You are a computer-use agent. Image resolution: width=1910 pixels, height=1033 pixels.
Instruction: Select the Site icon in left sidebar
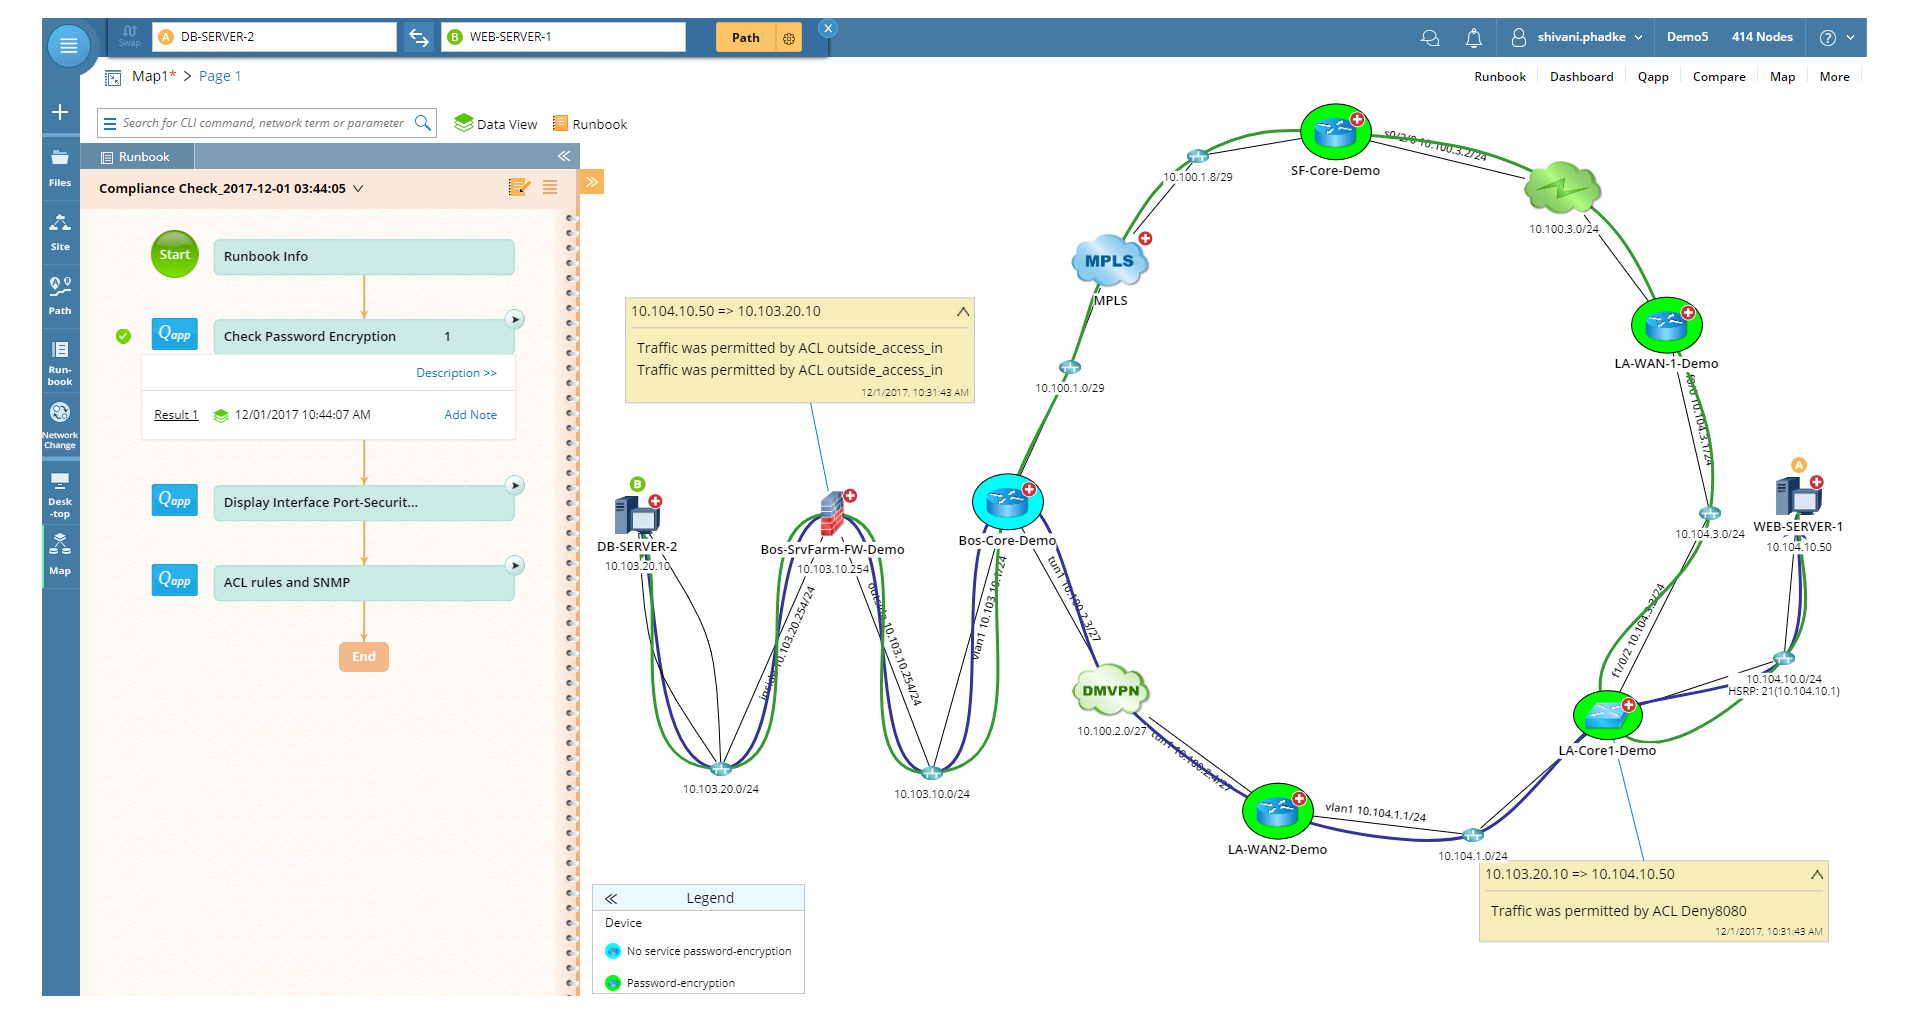click(x=60, y=225)
